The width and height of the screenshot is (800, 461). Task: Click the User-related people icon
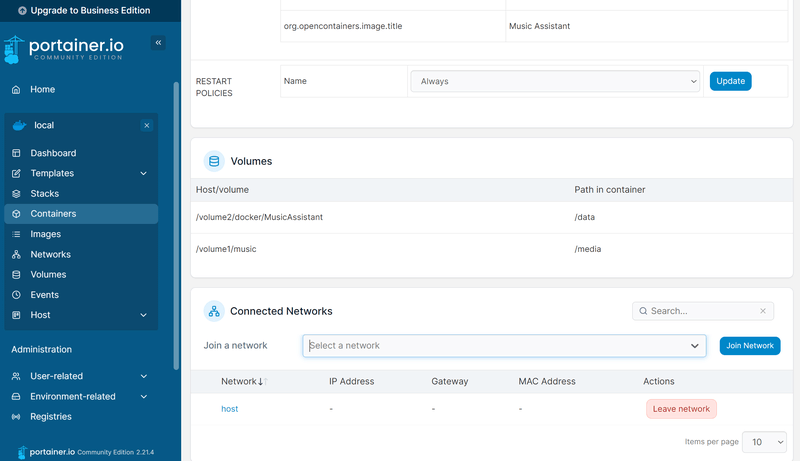16,376
